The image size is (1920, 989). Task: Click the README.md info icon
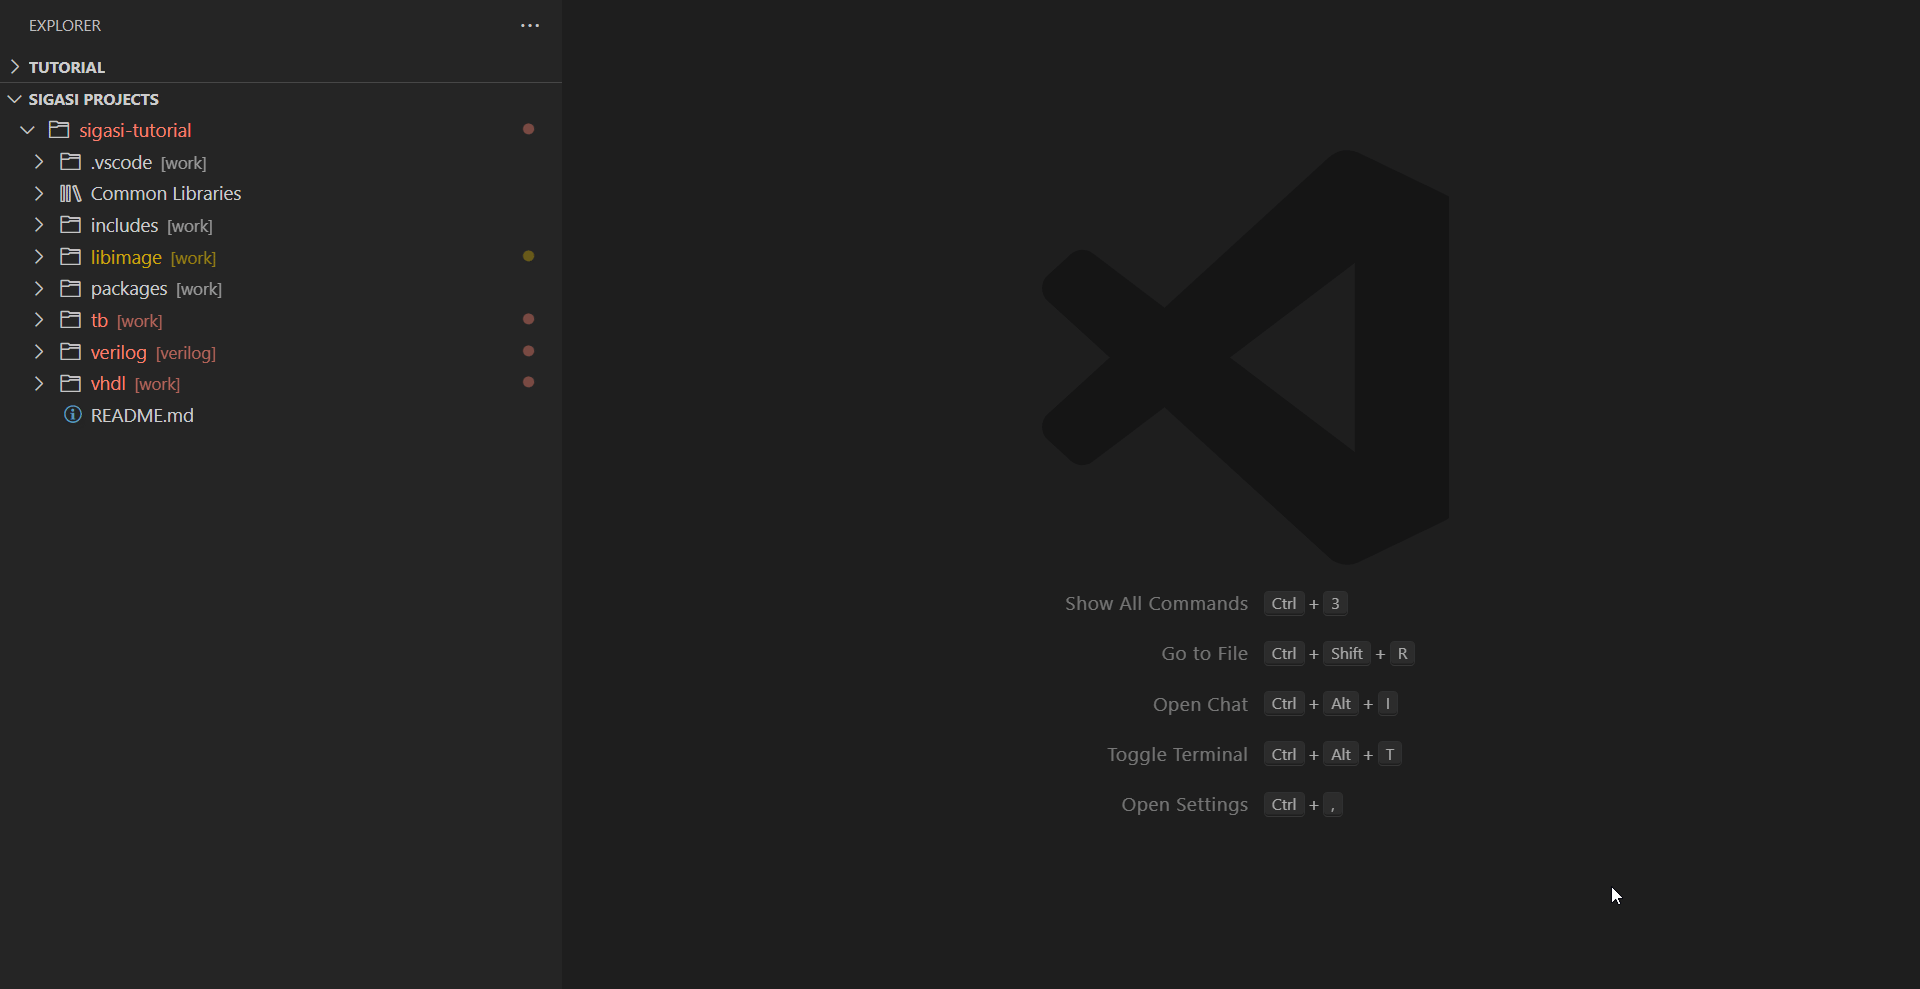[x=73, y=414]
